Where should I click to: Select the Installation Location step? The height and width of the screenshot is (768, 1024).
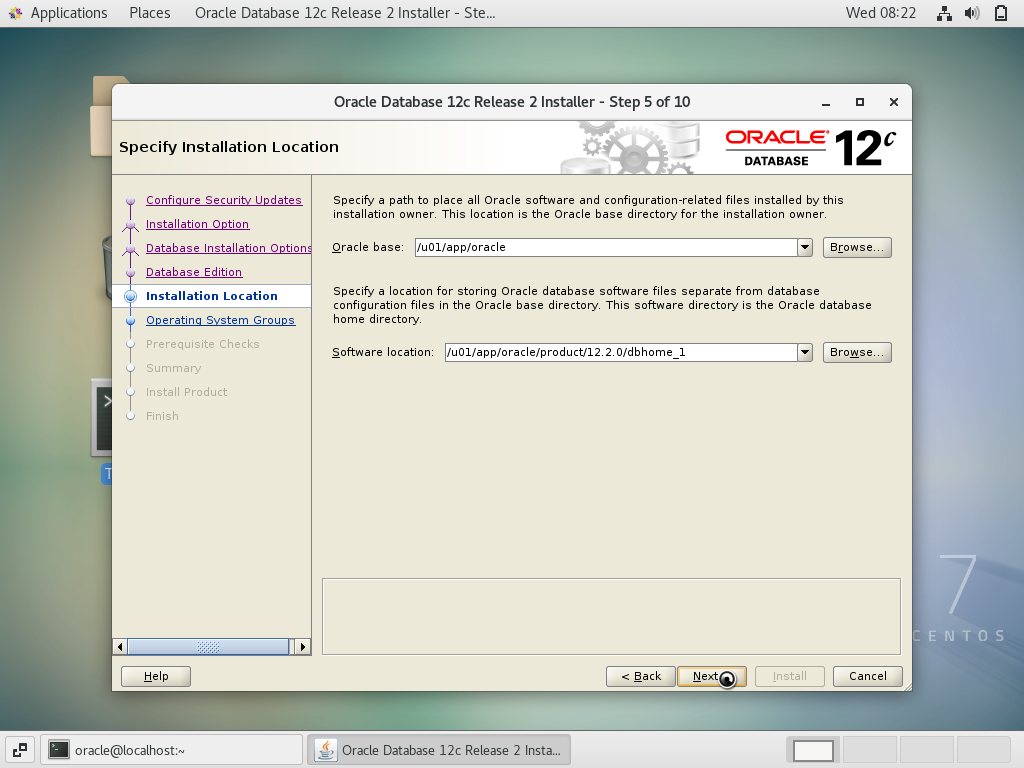212,296
